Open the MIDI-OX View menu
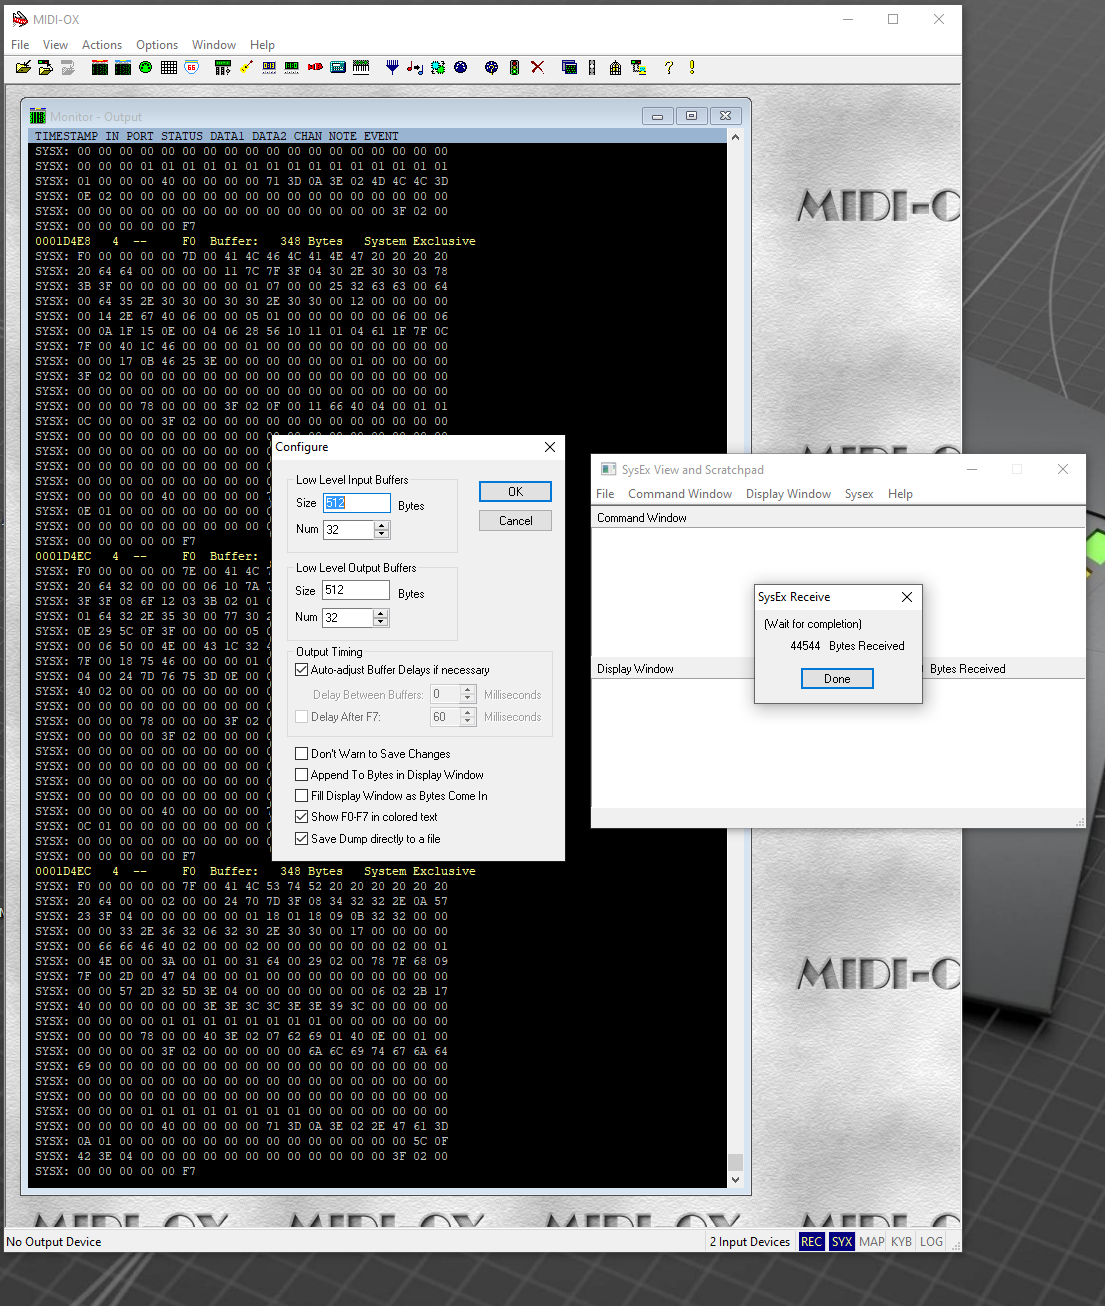Image resolution: width=1105 pixels, height=1306 pixels. pyautogui.click(x=55, y=45)
